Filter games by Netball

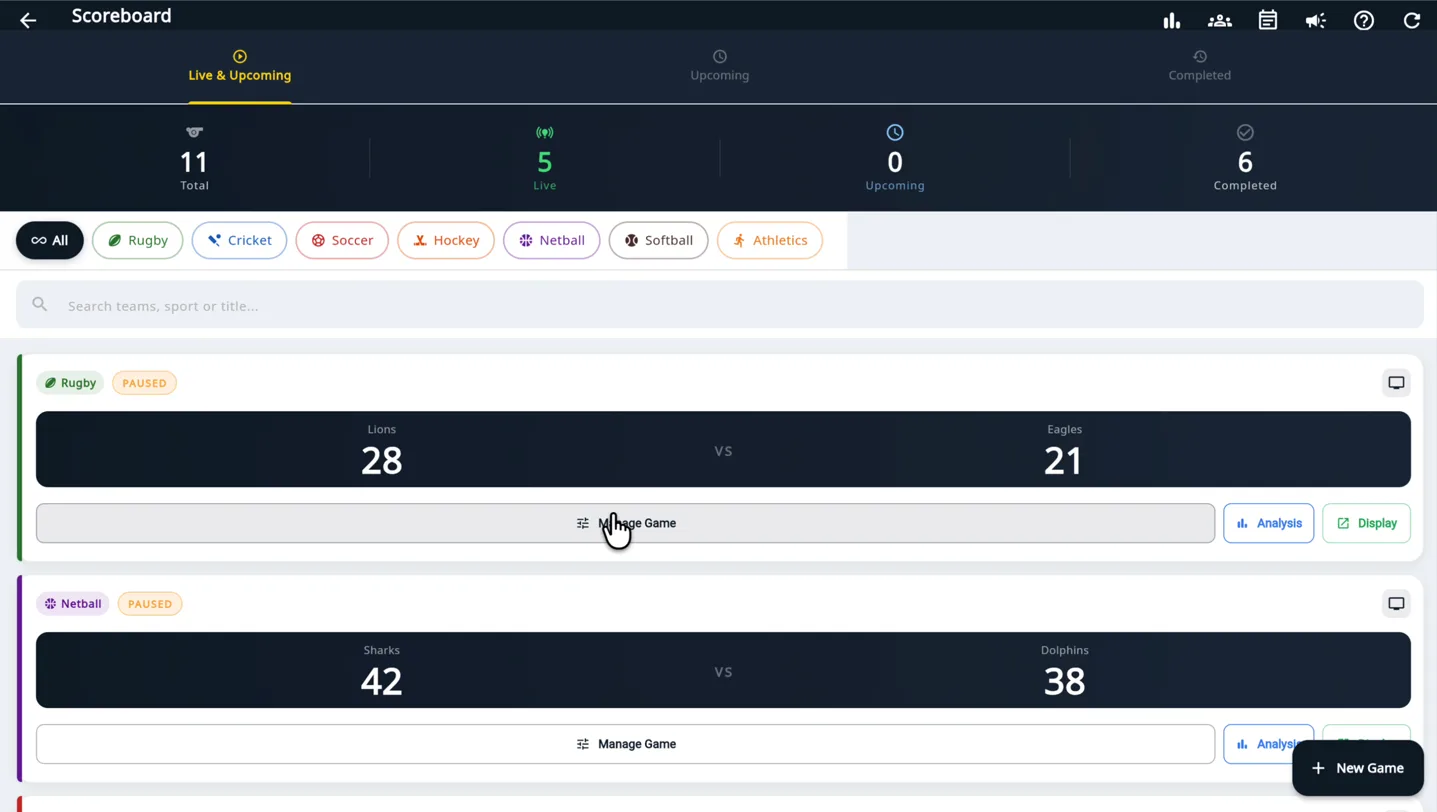click(x=552, y=240)
